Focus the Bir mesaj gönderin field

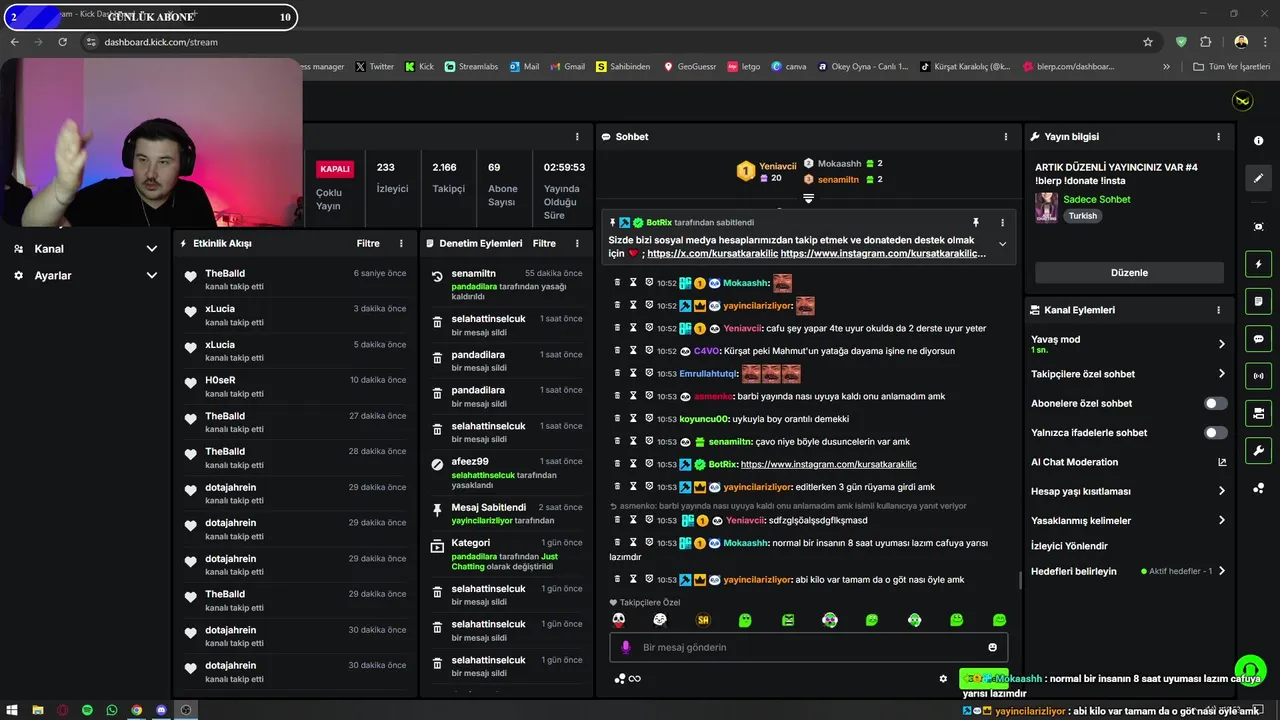click(809, 647)
